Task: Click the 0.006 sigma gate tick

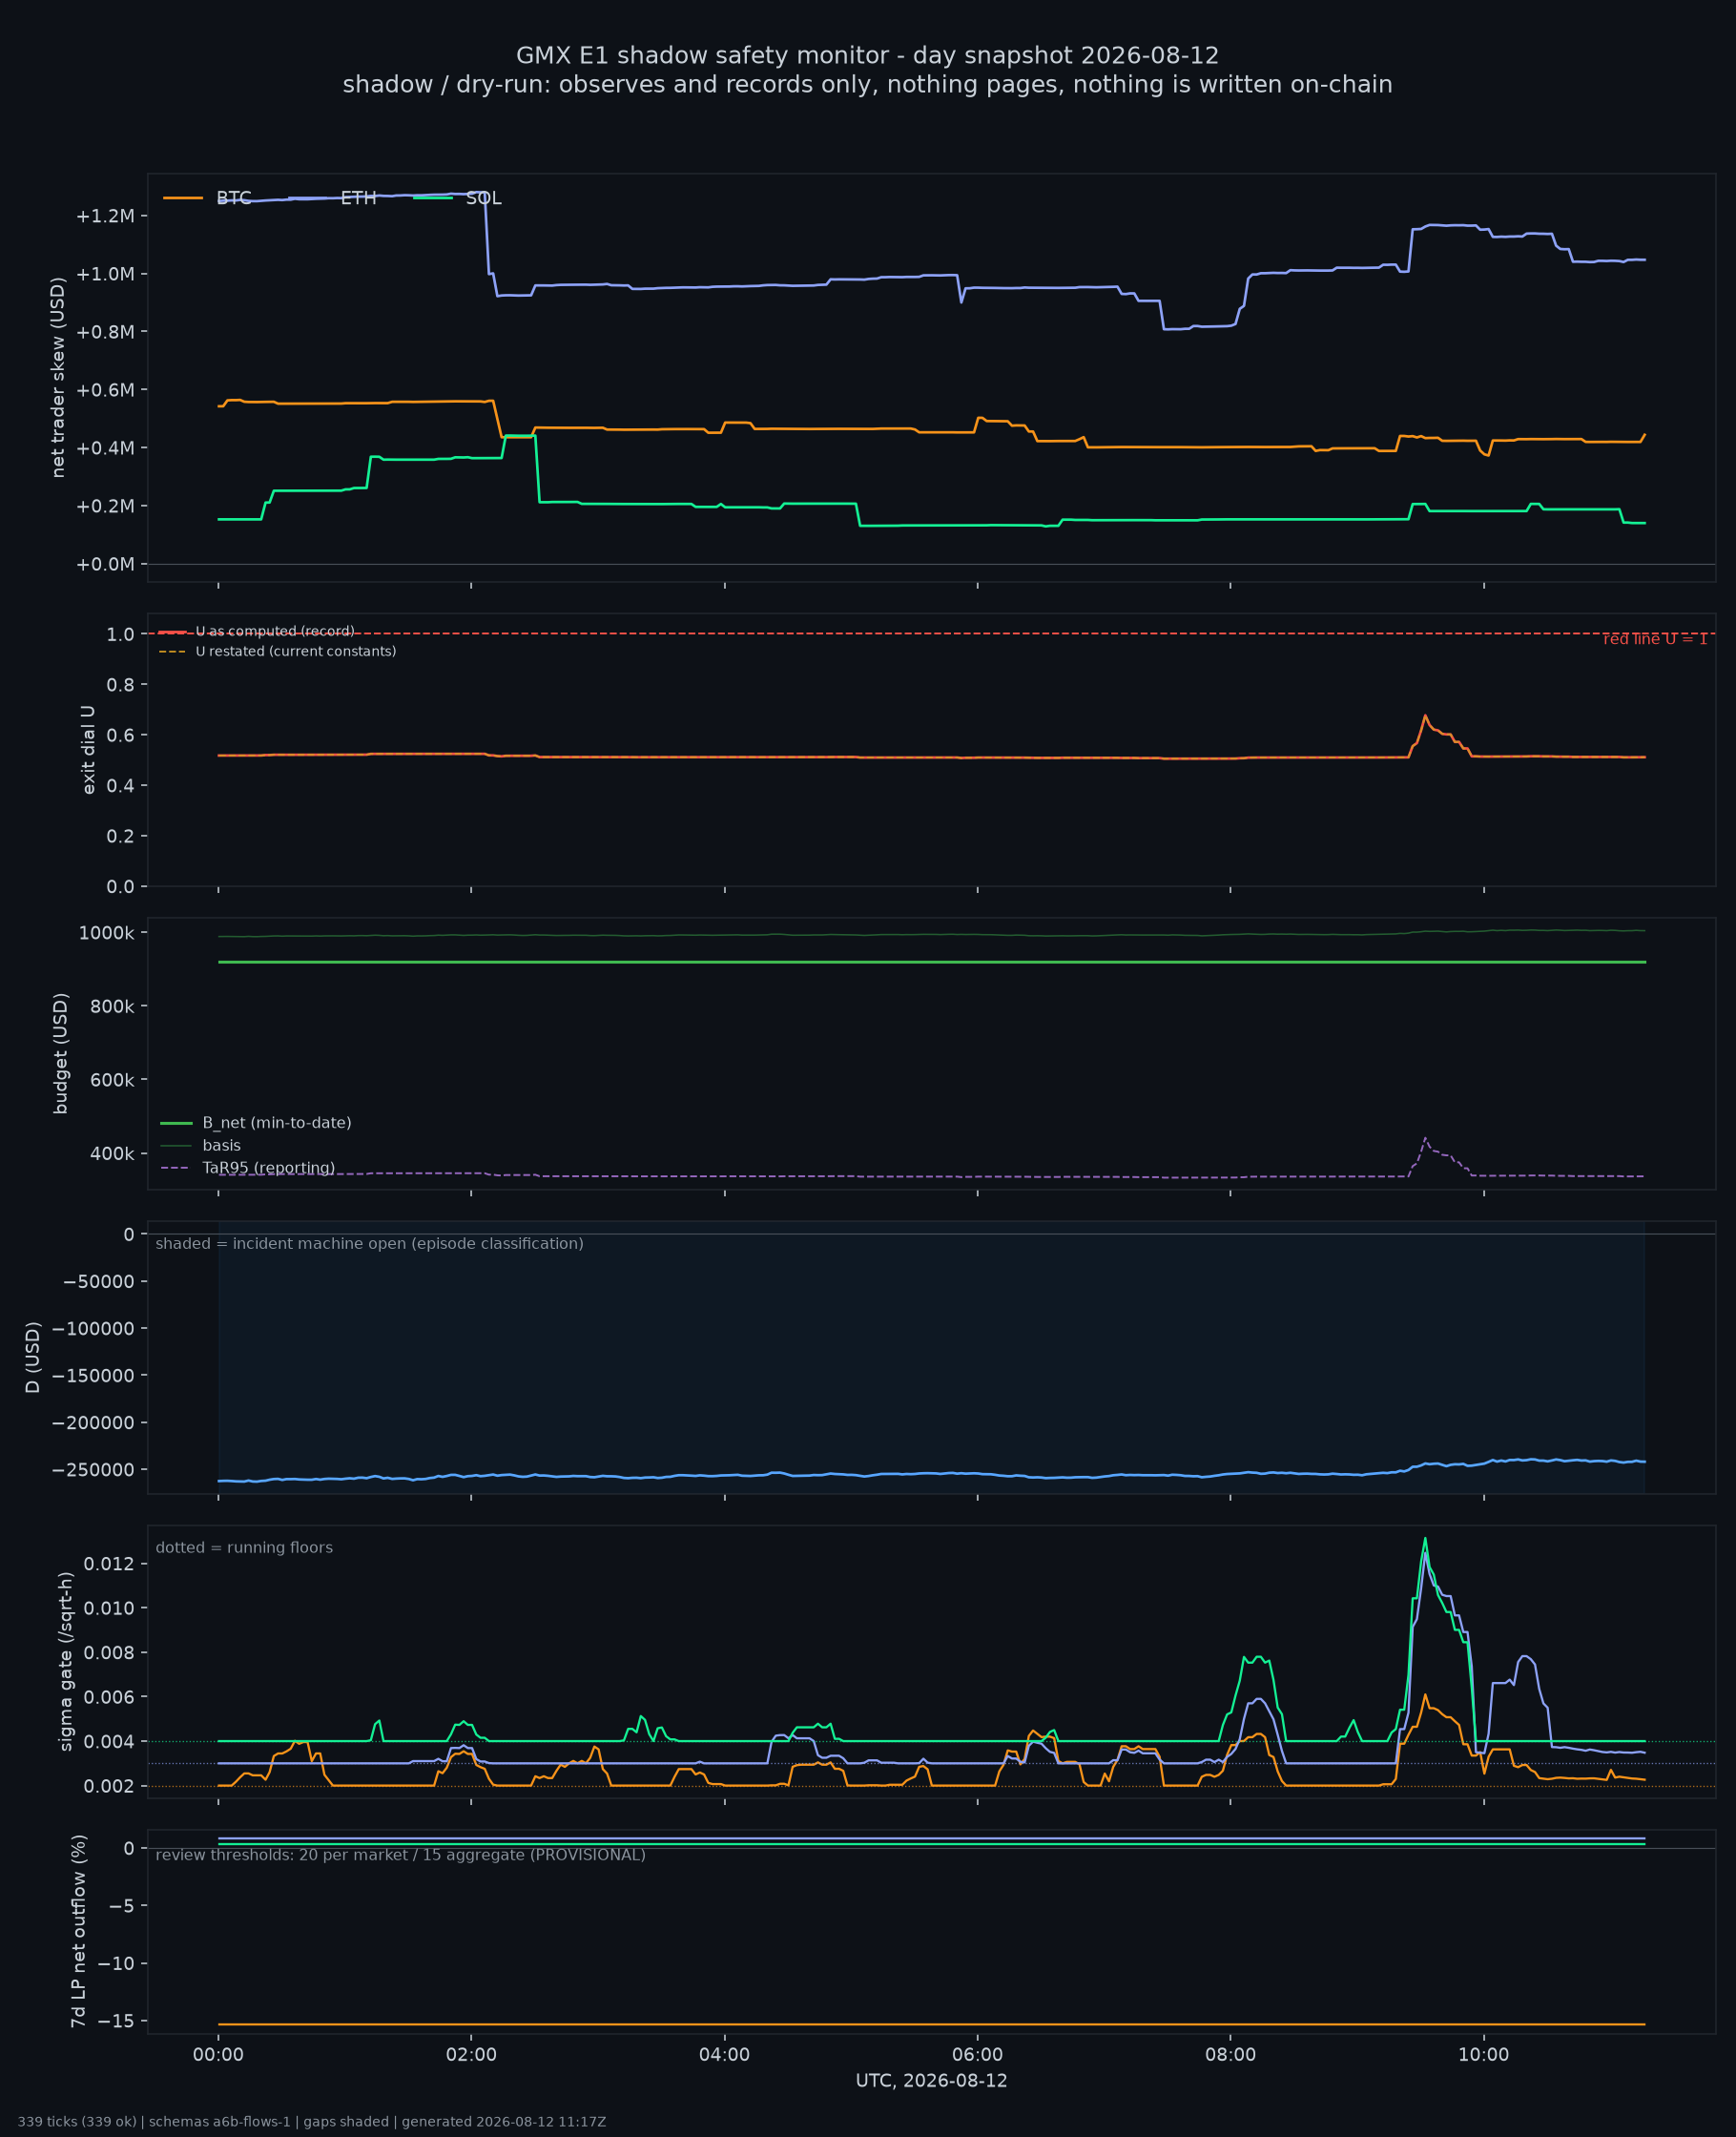Action: 107,1697
